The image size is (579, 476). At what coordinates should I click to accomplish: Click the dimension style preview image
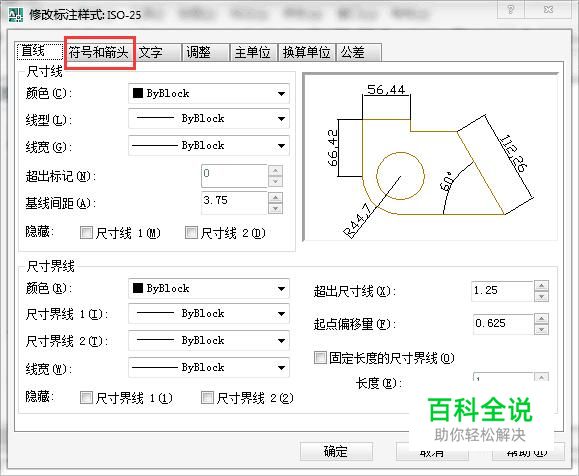coord(430,157)
